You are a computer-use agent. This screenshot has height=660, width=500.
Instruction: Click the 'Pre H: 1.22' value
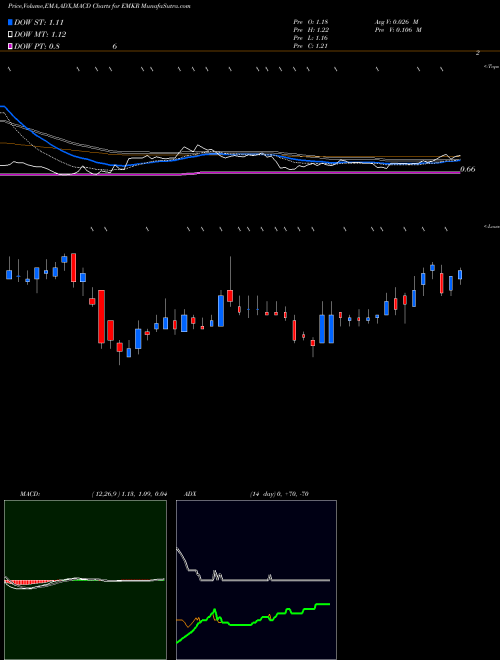click(311, 30)
